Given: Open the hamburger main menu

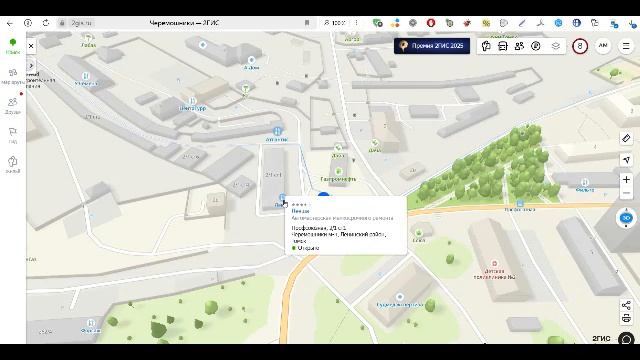Looking at the screenshot, I should [626, 46].
